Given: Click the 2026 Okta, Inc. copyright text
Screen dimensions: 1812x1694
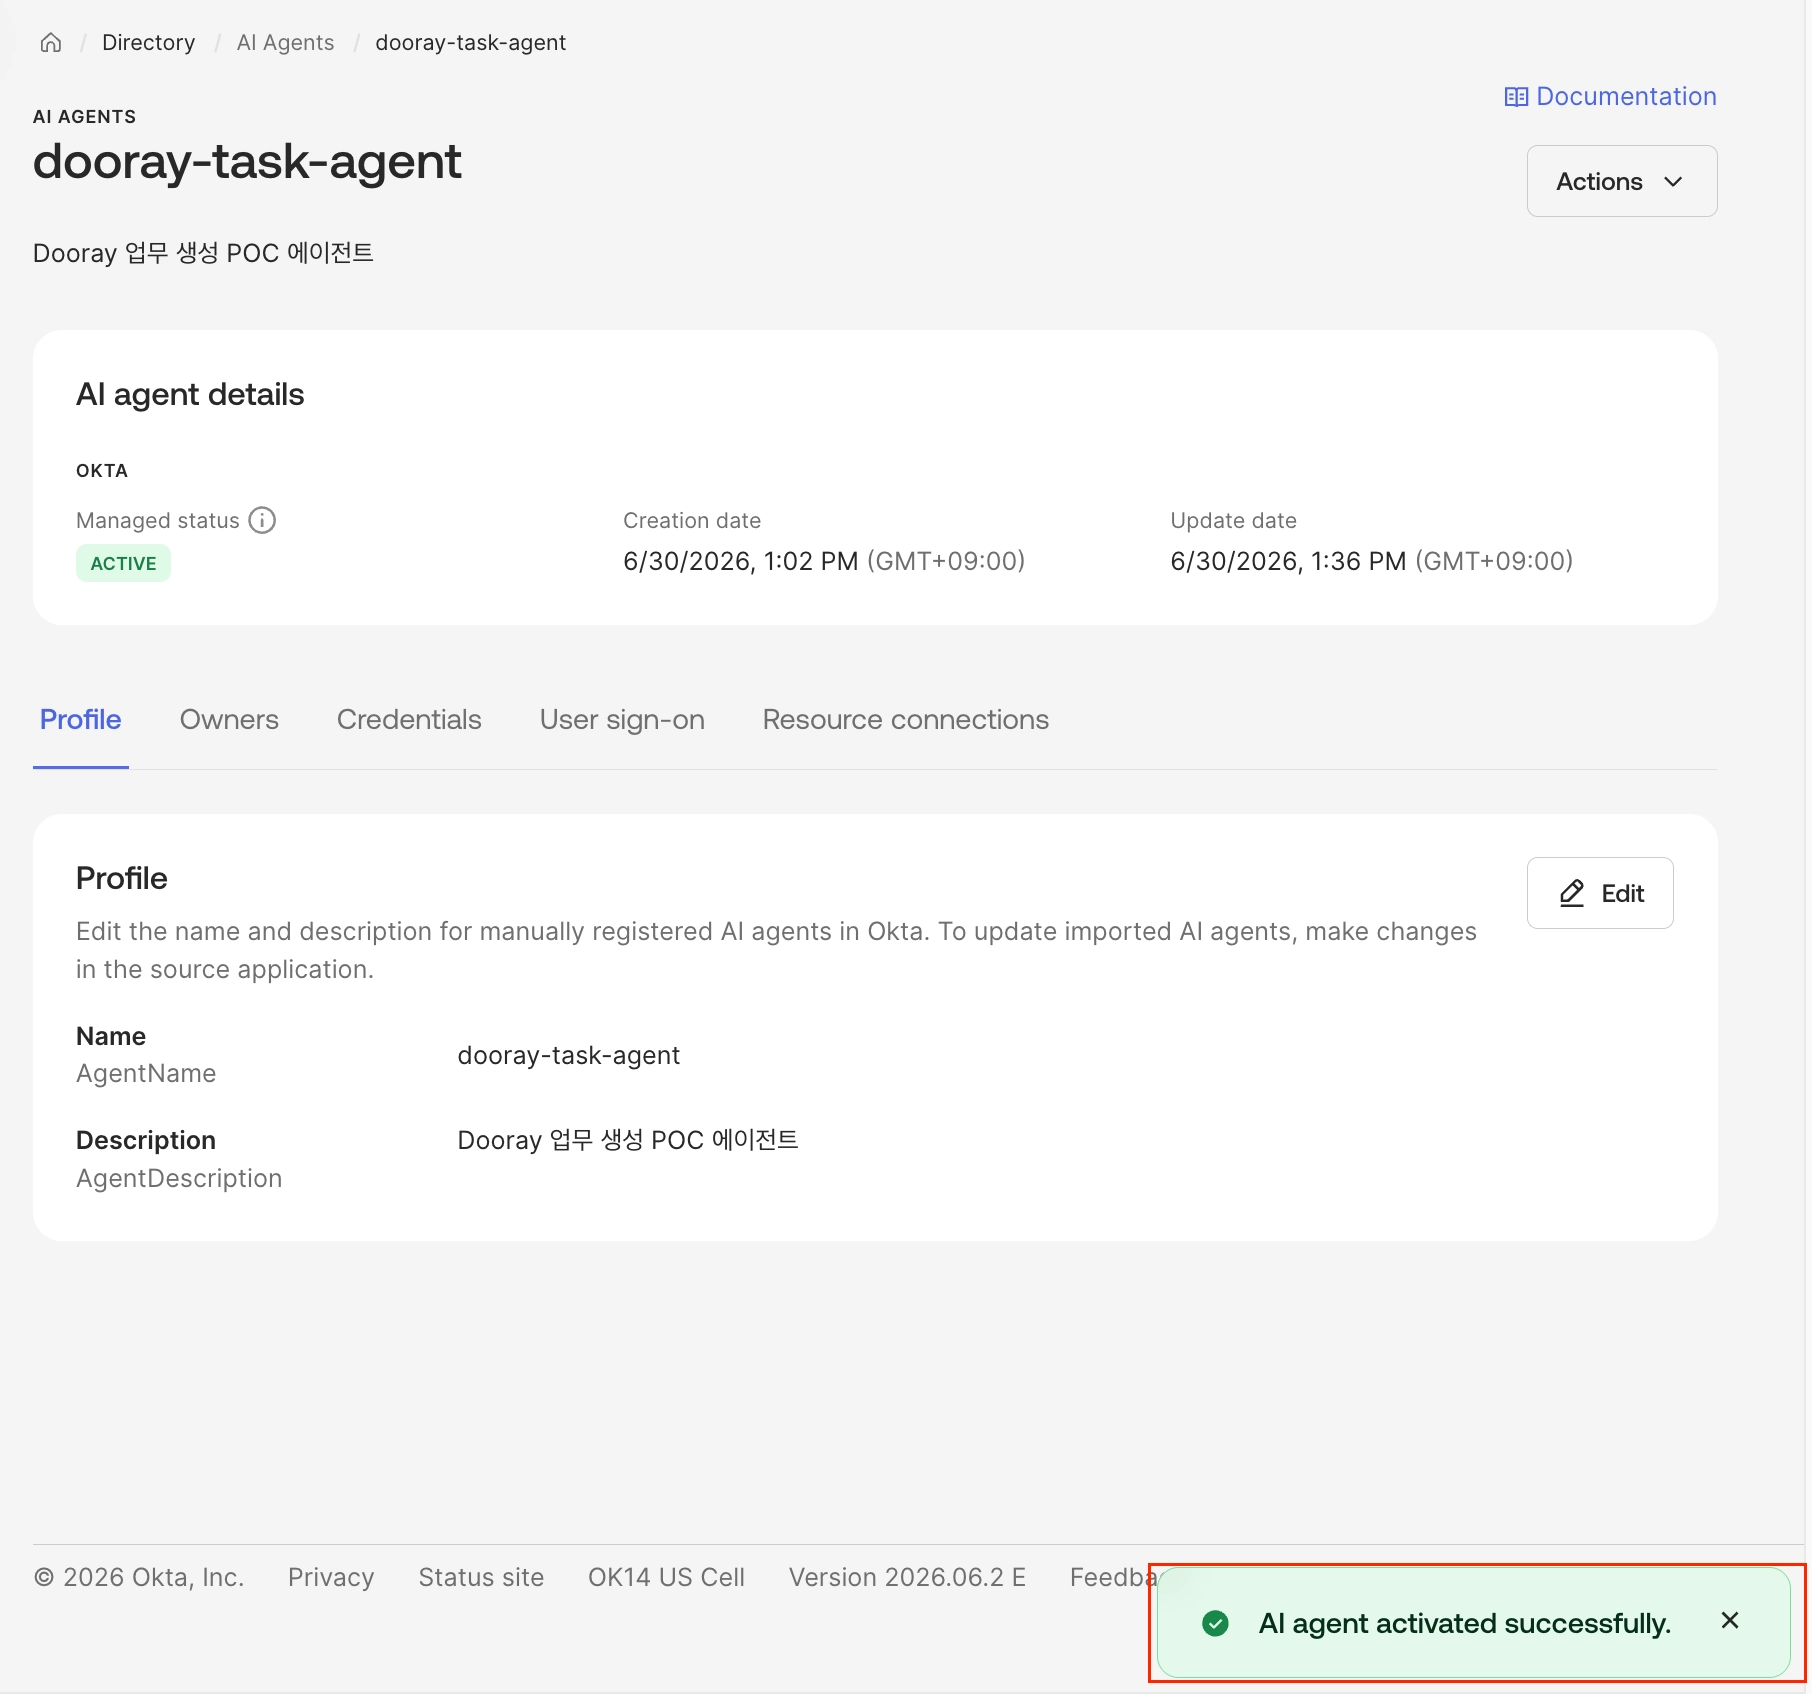Looking at the screenshot, I should [x=139, y=1577].
